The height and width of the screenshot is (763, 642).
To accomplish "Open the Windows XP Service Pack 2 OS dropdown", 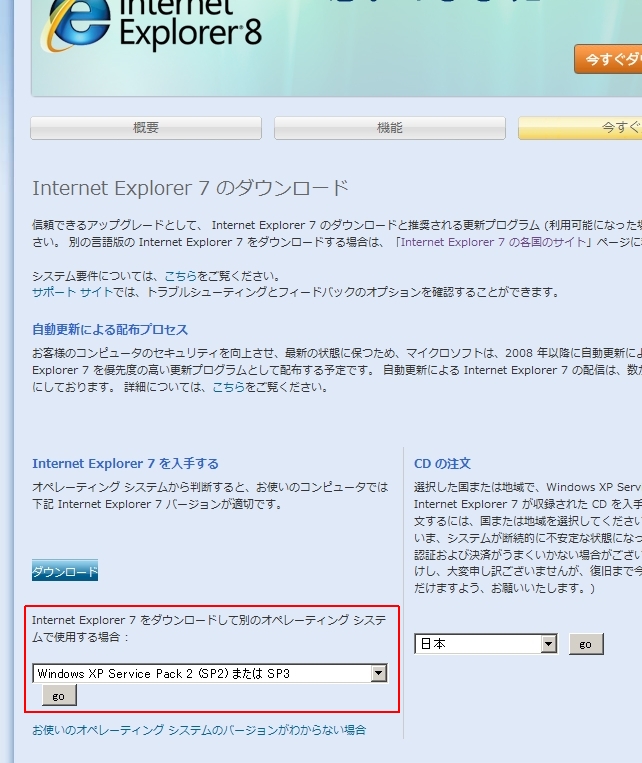I will click(210, 673).
